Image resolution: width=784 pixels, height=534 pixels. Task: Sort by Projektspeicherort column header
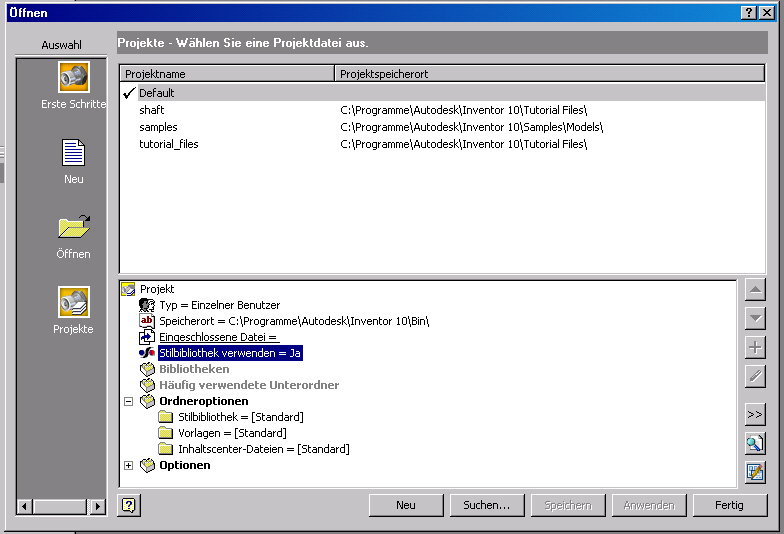(550, 74)
